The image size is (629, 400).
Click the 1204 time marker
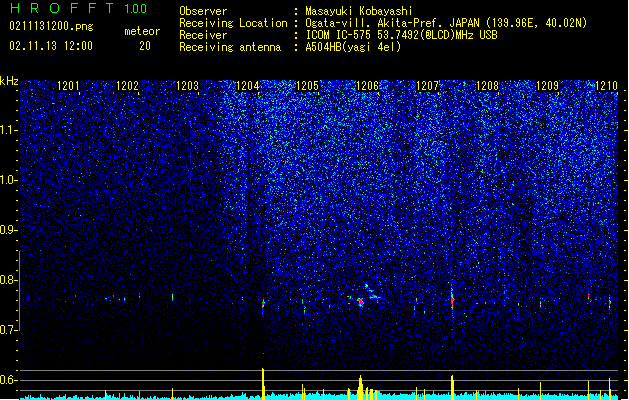248,85
